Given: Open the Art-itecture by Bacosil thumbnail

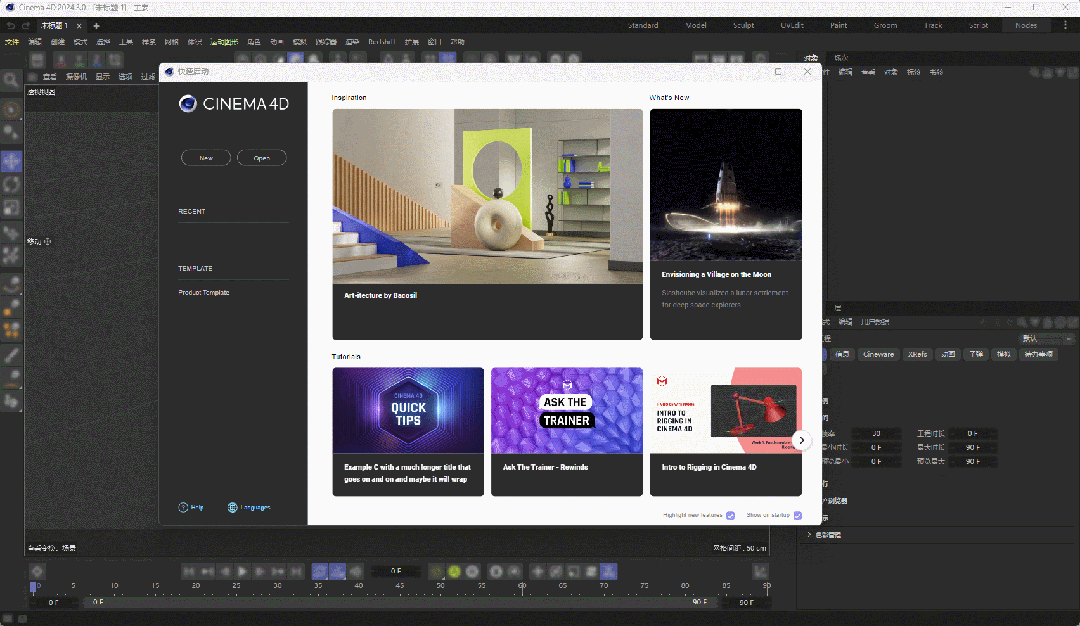Looking at the screenshot, I should coord(488,196).
